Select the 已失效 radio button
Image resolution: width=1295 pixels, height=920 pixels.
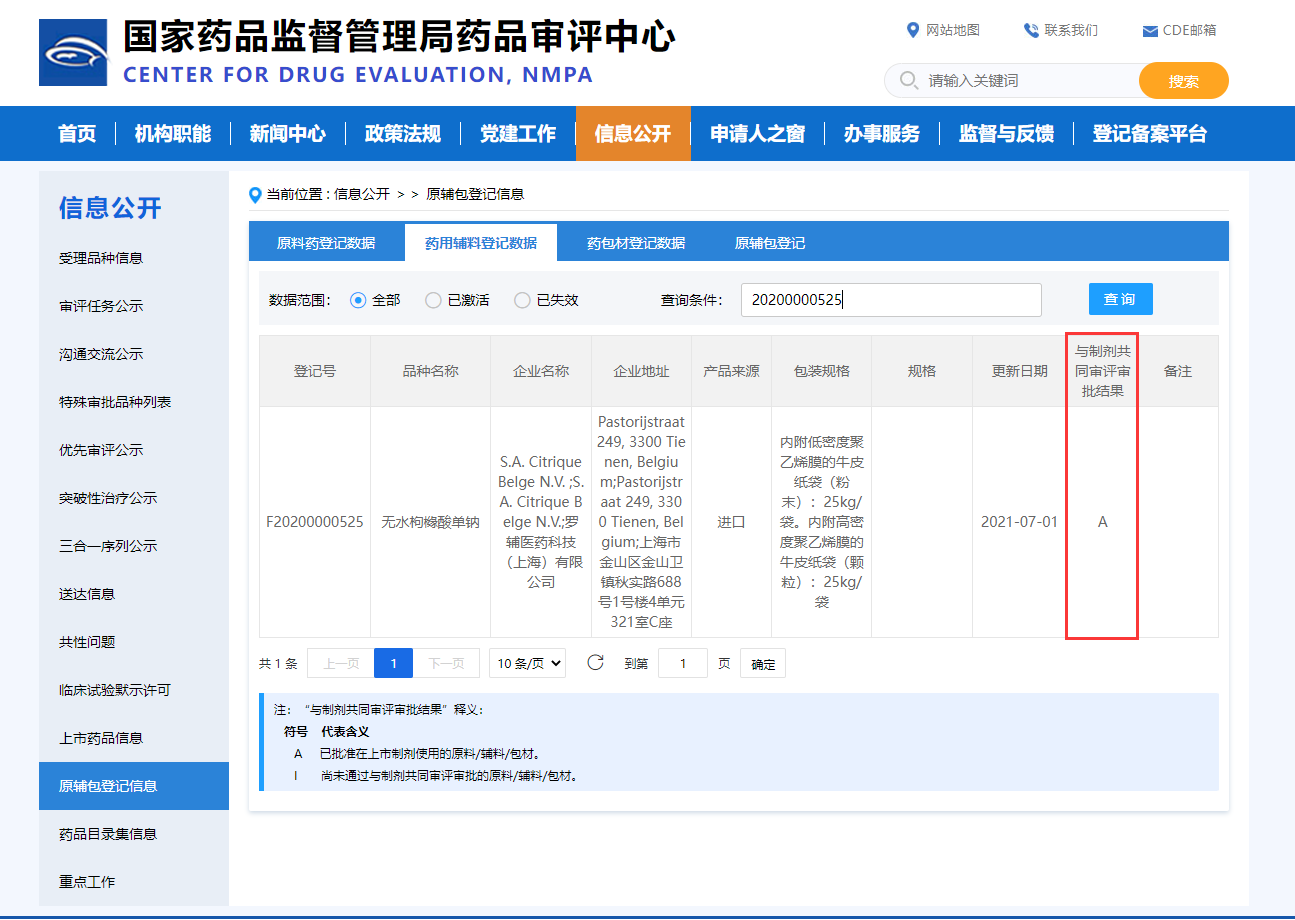(x=521, y=299)
